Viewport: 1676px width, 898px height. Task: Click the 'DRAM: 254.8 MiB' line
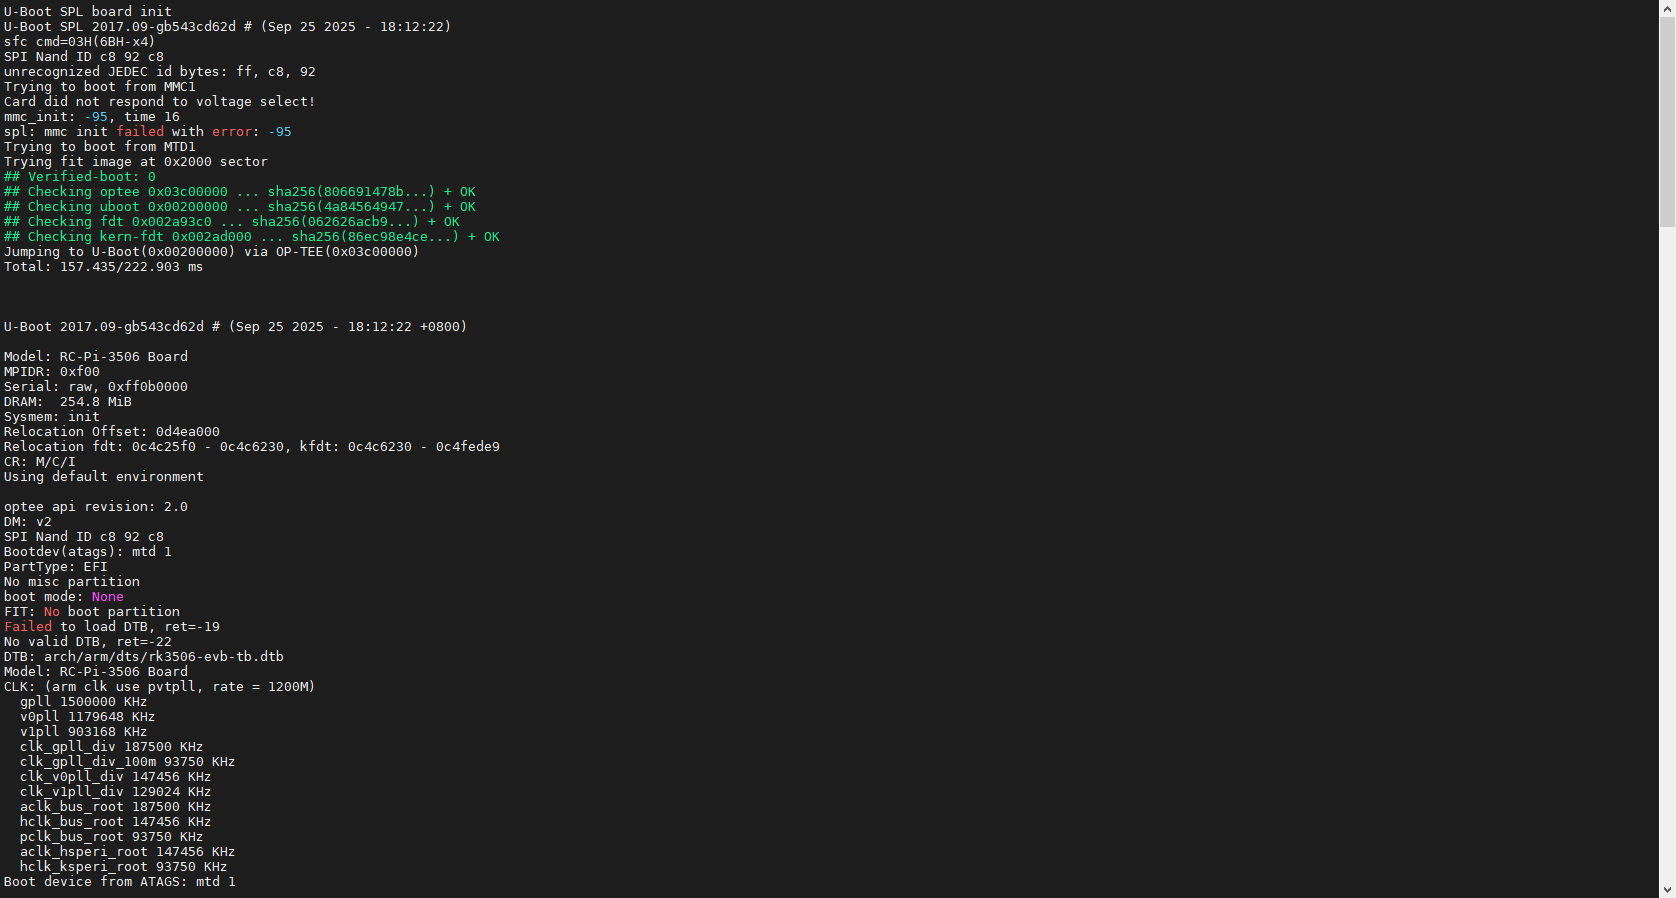pyautogui.click(x=68, y=402)
